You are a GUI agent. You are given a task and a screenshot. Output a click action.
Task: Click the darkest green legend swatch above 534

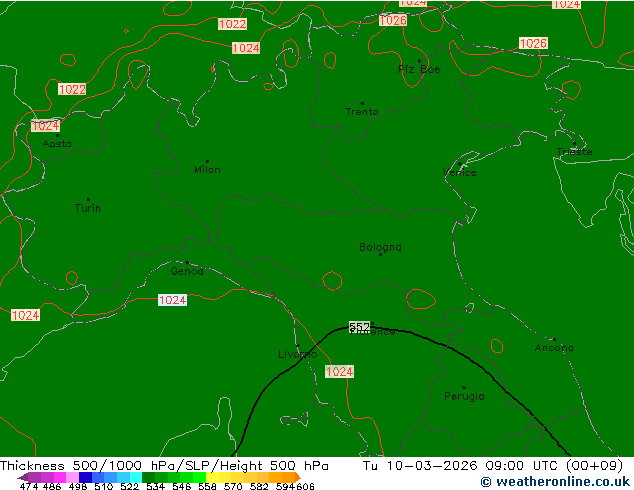click(x=148, y=477)
